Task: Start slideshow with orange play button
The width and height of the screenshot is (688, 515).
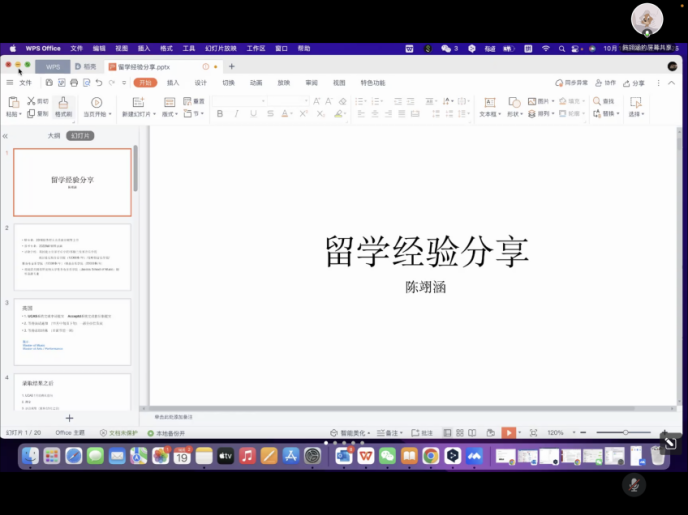Action: (x=509, y=432)
